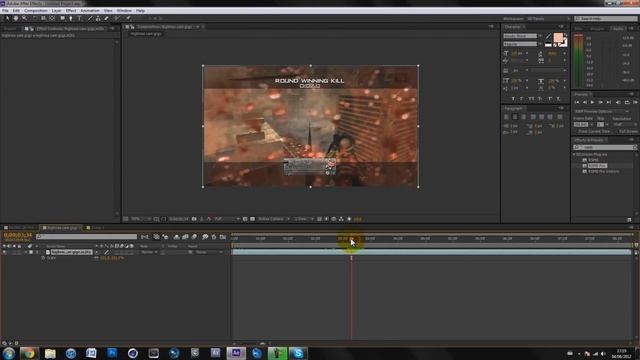This screenshot has width=640, height=360.
Task: Switch to the Audio panel tab
Action: pos(618,29)
